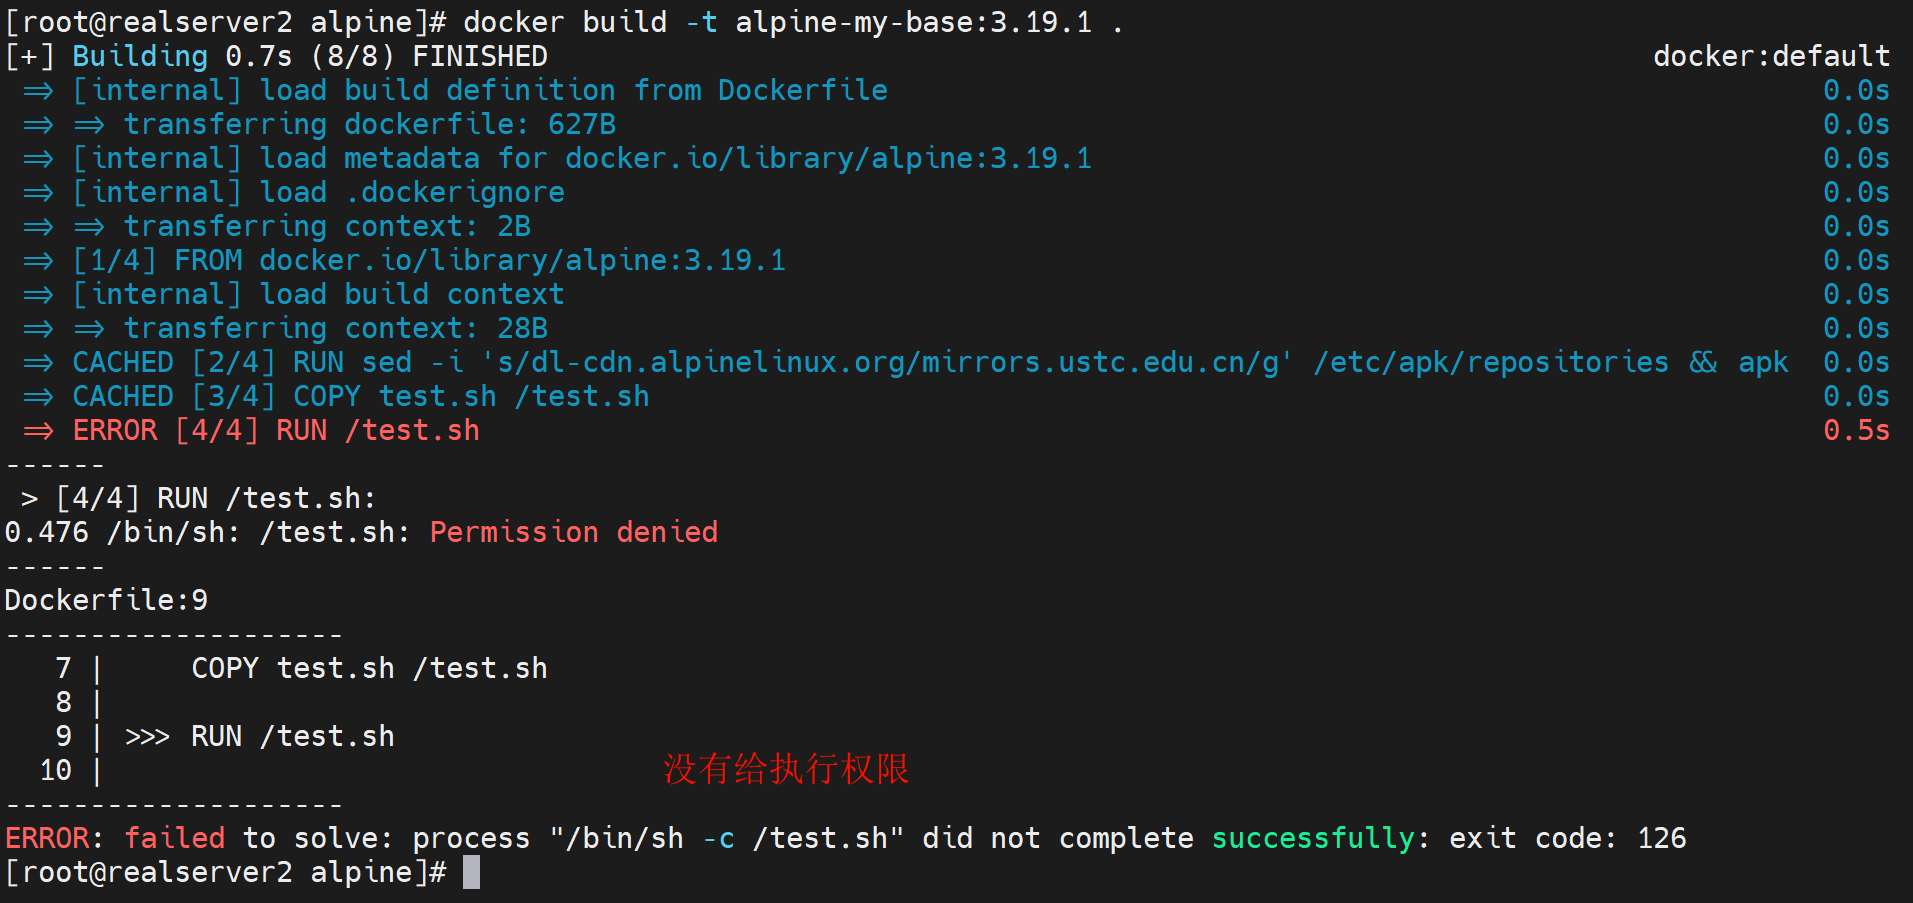Click the blinking cursor at the final prompt
The height and width of the screenshot is (903, 1913).
[471, 872]
